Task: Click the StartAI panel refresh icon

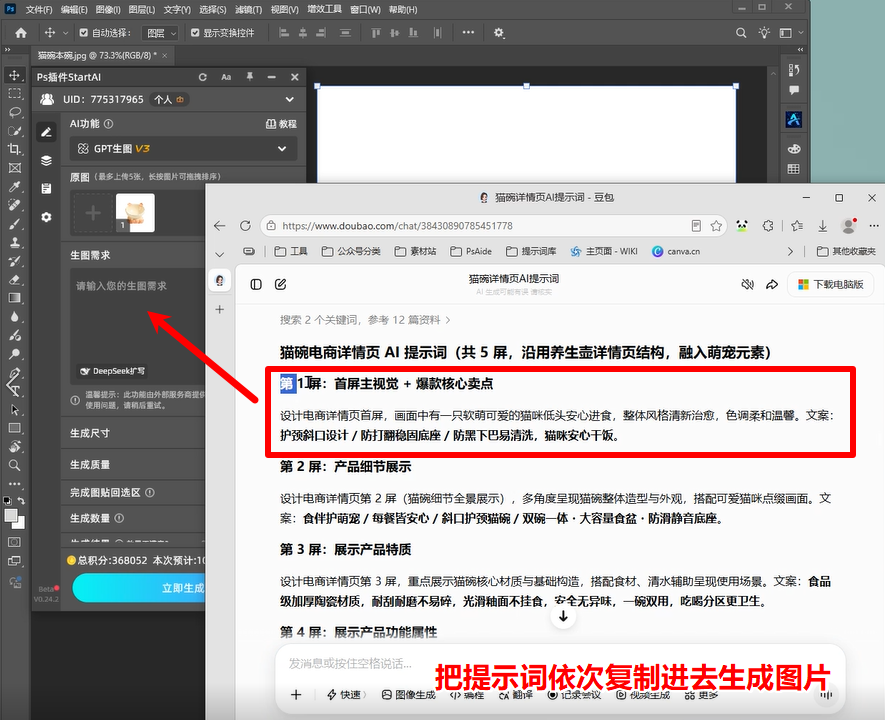Action: (x=203, y=77)
